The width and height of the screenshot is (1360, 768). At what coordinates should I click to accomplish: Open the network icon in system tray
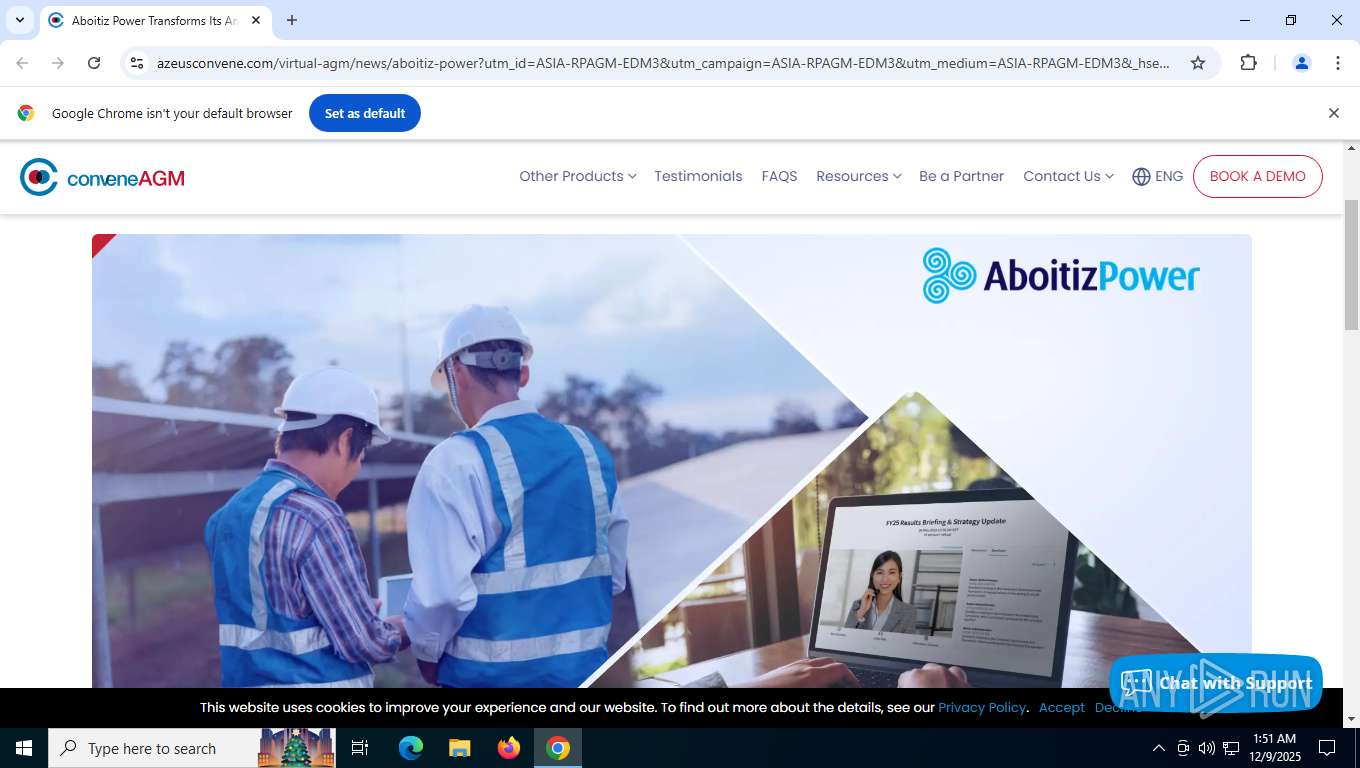(1231, 748)
